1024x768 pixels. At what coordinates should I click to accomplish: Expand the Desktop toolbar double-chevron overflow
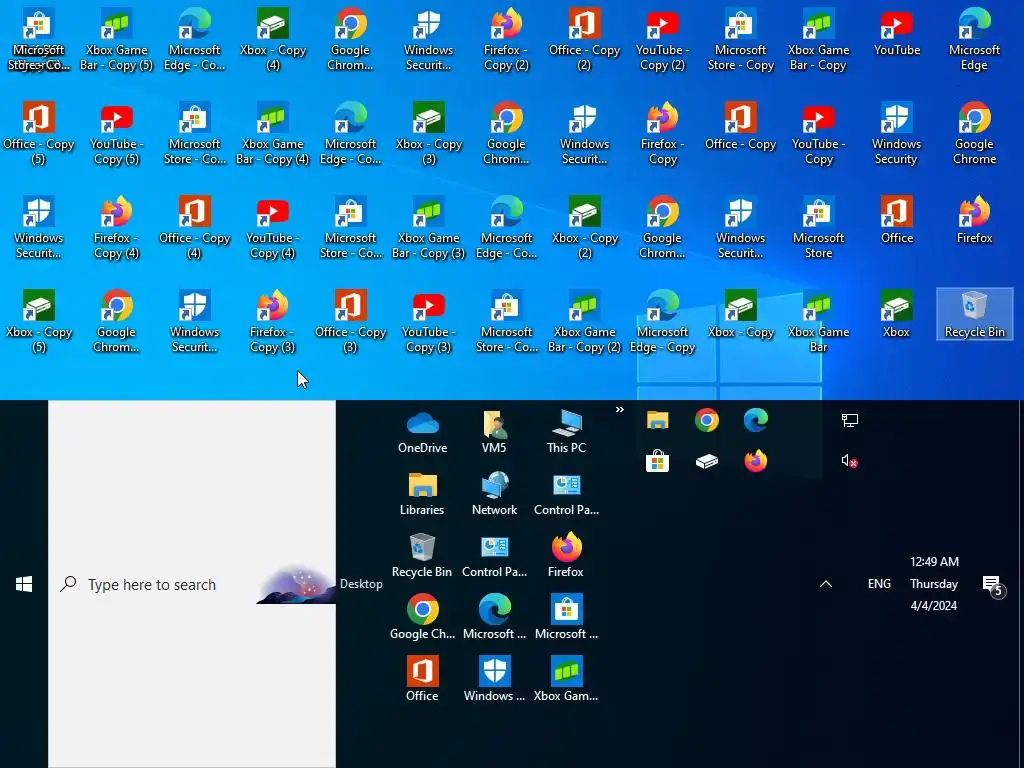coord(620,409)
